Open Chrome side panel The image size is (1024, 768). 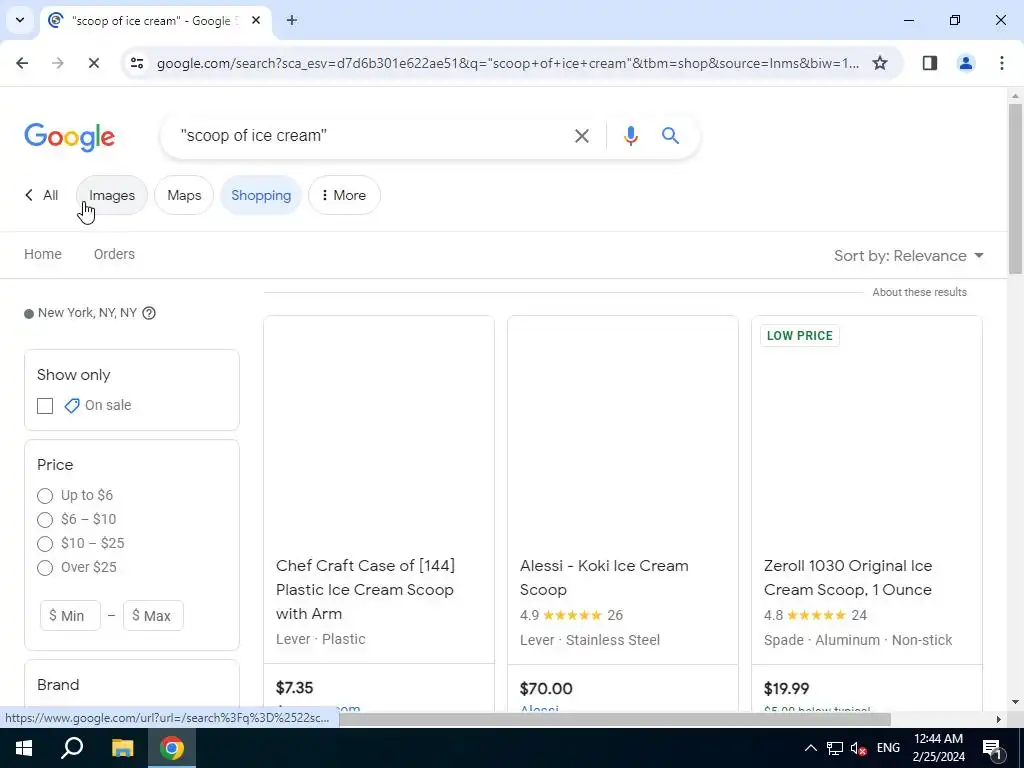[930, 63]
